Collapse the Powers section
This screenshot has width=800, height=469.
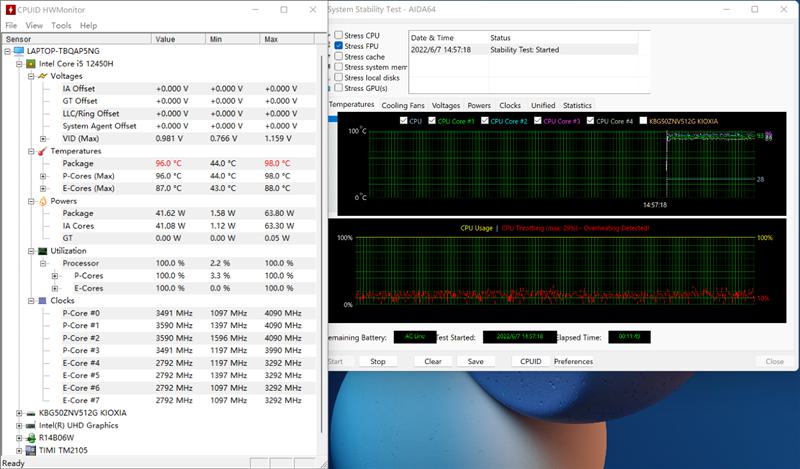click(31, 201)
